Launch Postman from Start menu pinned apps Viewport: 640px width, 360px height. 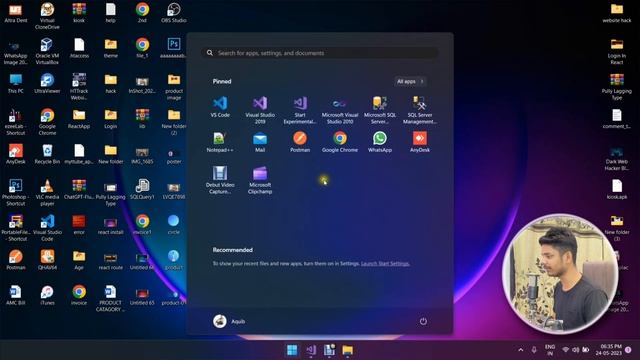[300, 142]
